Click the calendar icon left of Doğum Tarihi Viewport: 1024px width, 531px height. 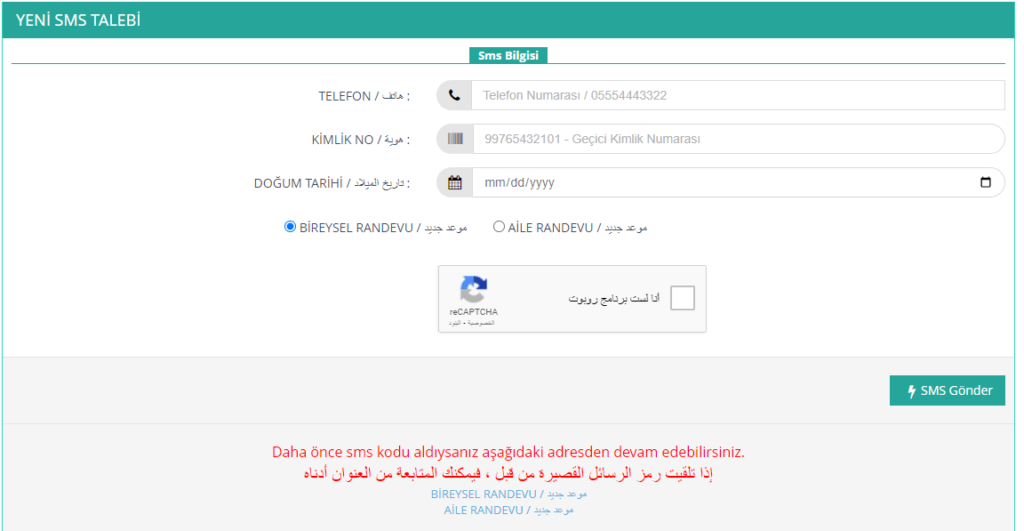pyautogui.click(x=454, y=183)
